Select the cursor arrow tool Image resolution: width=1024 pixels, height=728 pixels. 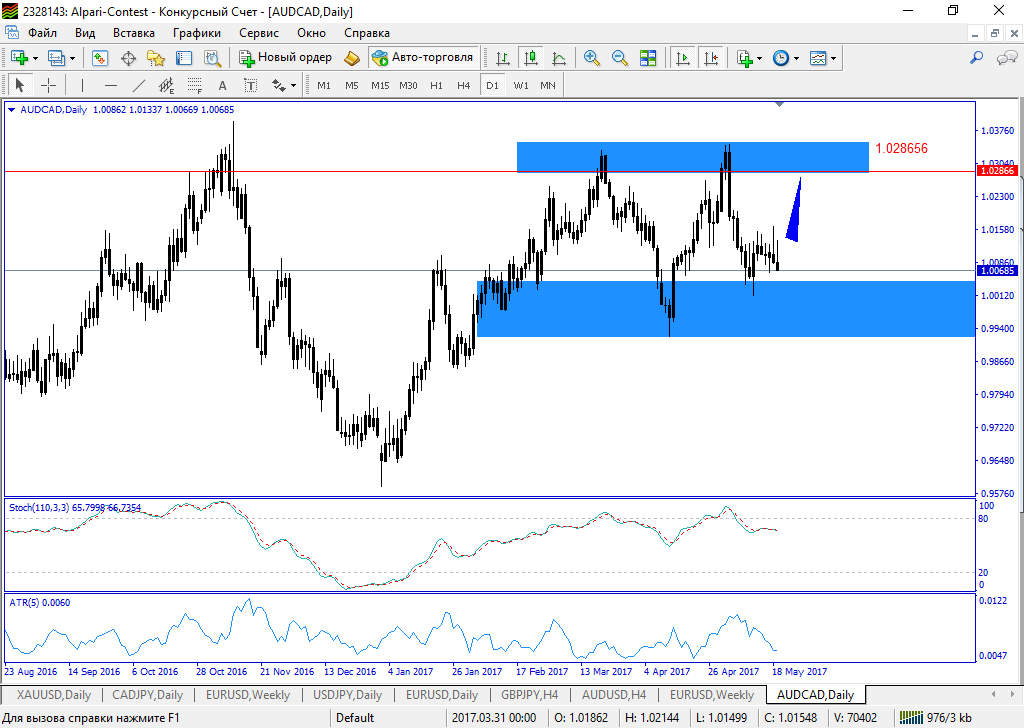pyautogui.click(x=20, y=86)
